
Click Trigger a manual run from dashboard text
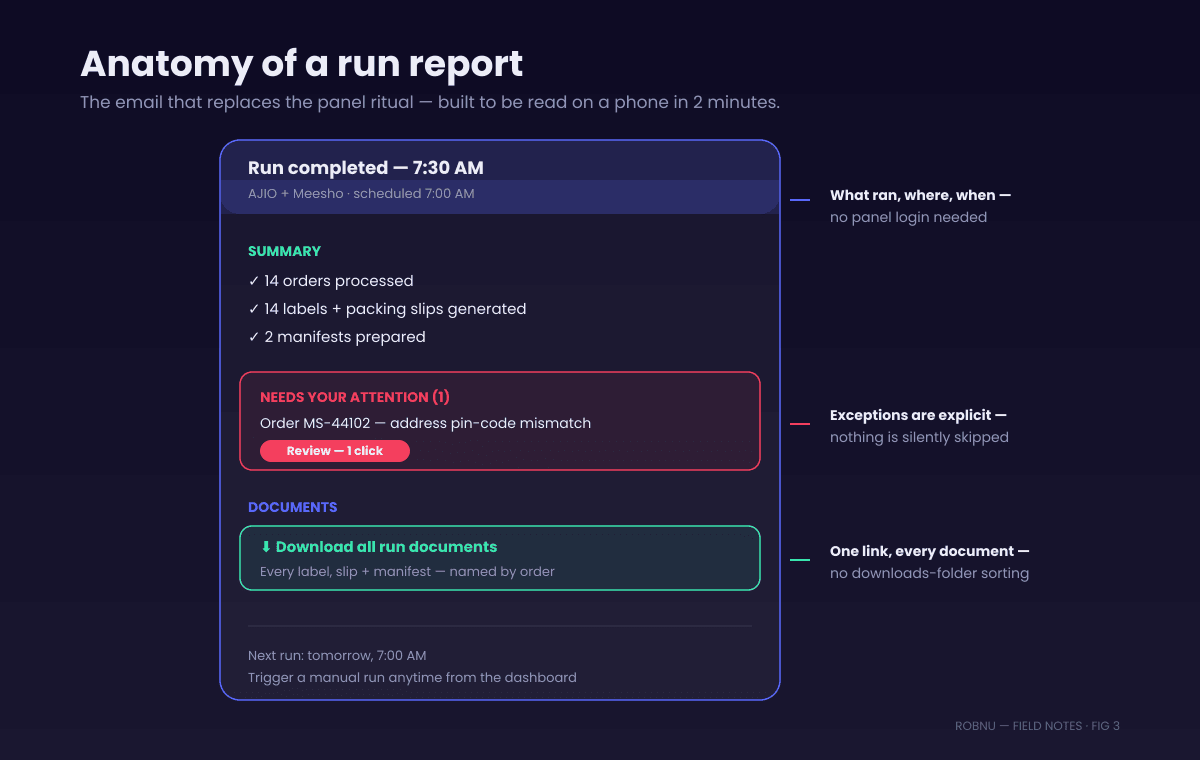(412, 678)
